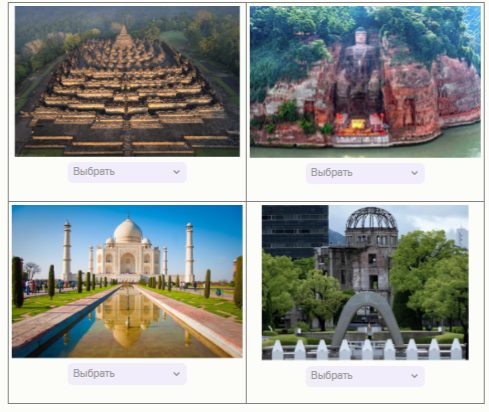Viewport: 489px width, 412px height.
Task: Click the chevron arrow below the giant Buddha image
Action: point(414,173)
